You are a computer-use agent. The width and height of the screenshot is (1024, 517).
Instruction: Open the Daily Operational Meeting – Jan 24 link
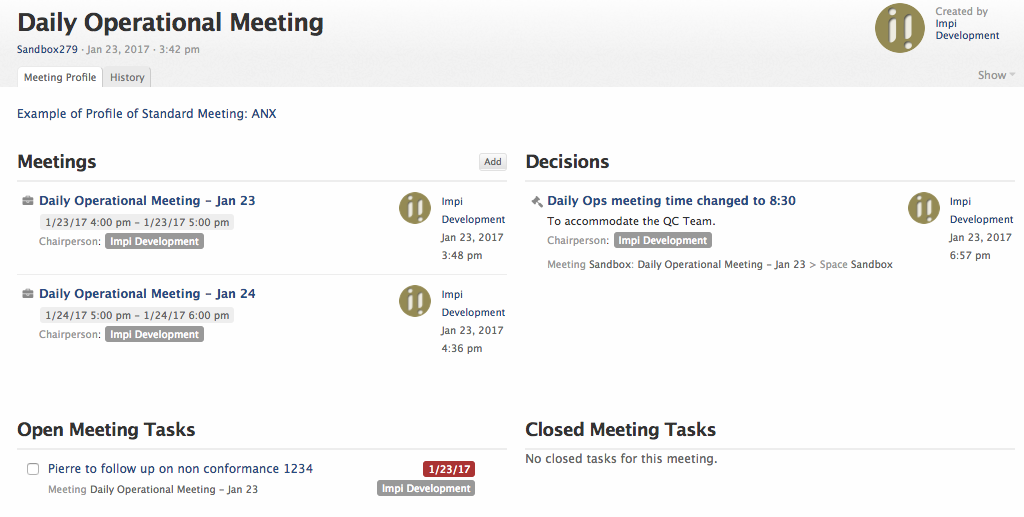(x=147, y=294)
